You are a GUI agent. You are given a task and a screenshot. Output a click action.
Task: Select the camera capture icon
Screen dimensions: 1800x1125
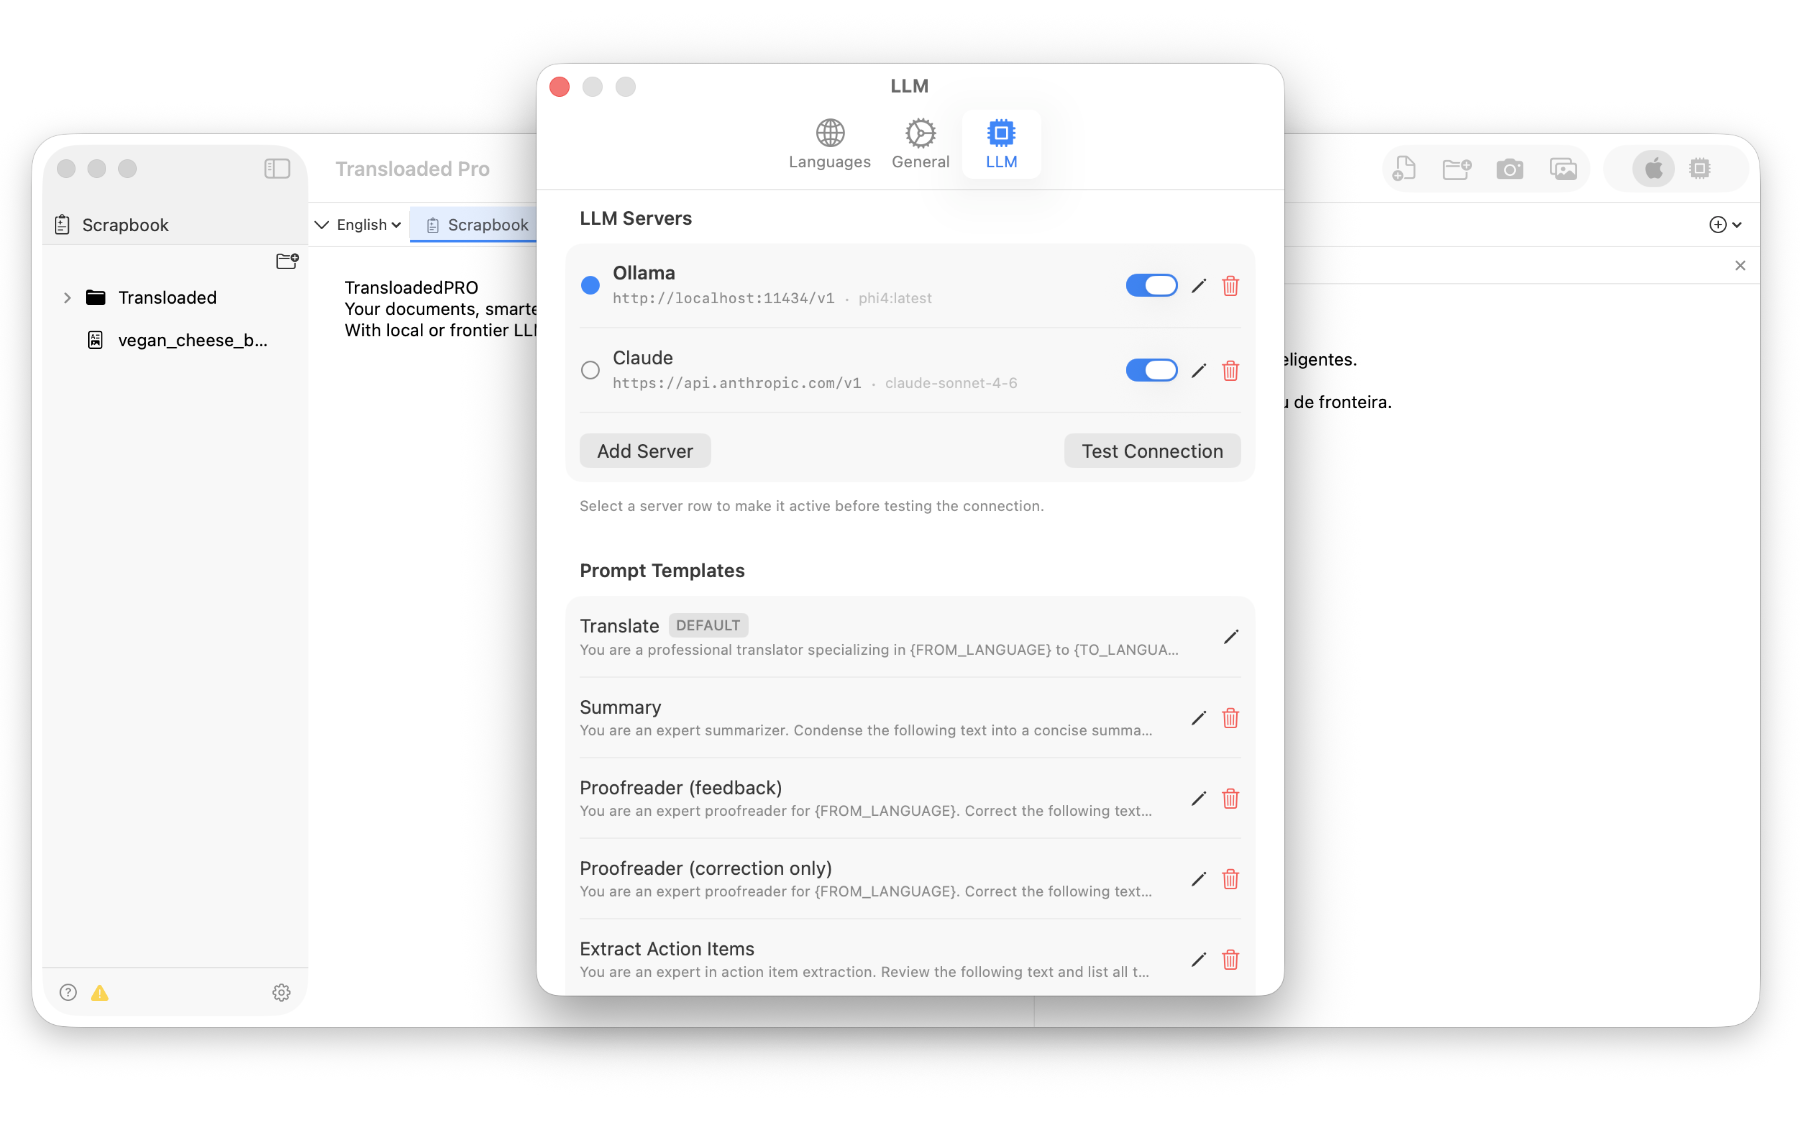tap(1510, 168)
